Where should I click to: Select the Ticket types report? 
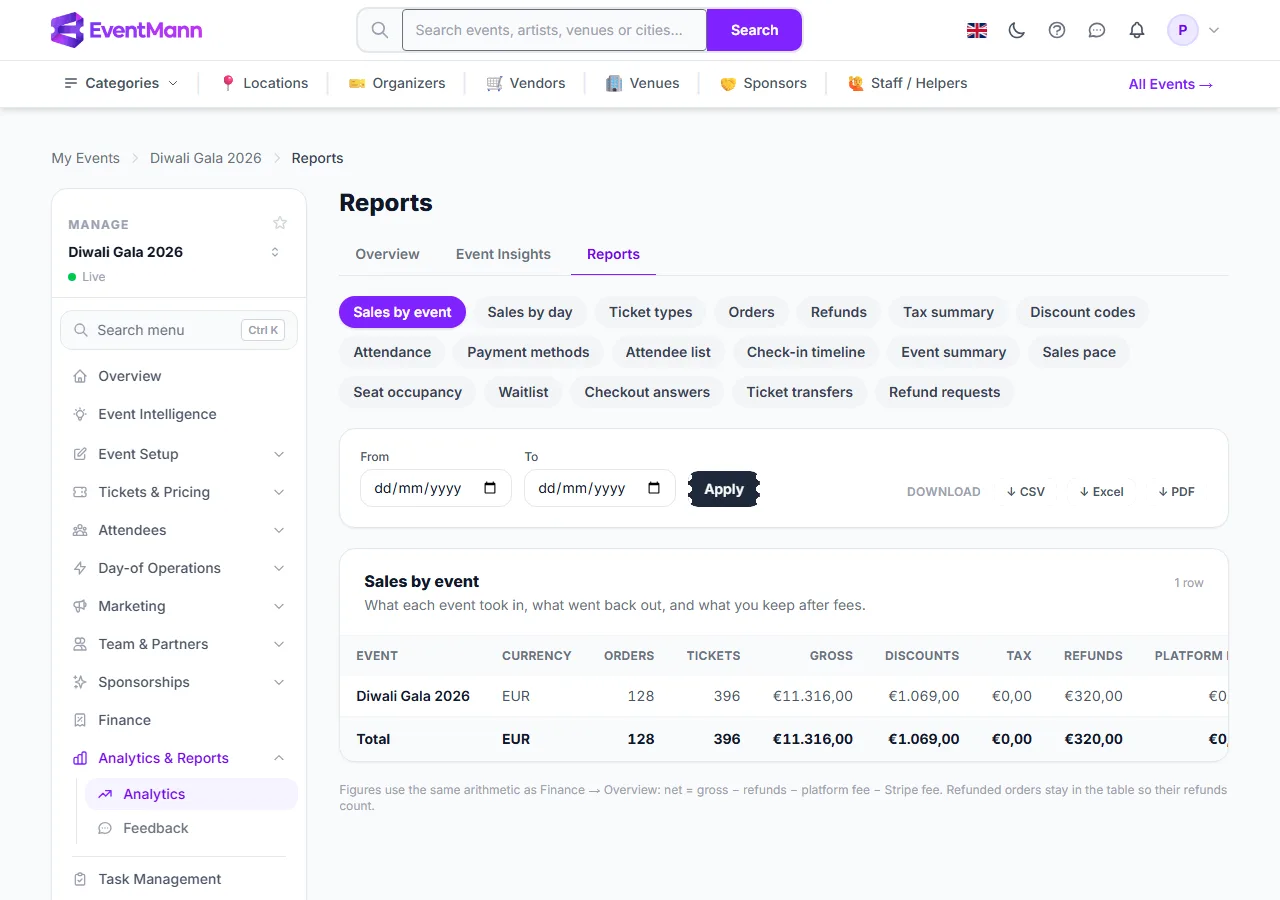pyautogui.click(x=651, y=312)
